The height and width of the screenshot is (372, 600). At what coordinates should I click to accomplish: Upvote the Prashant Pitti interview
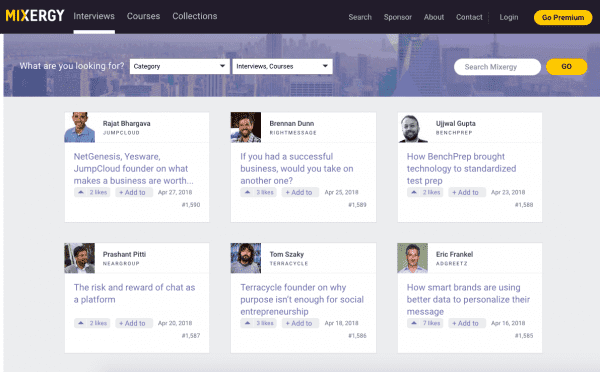(92, 323)
